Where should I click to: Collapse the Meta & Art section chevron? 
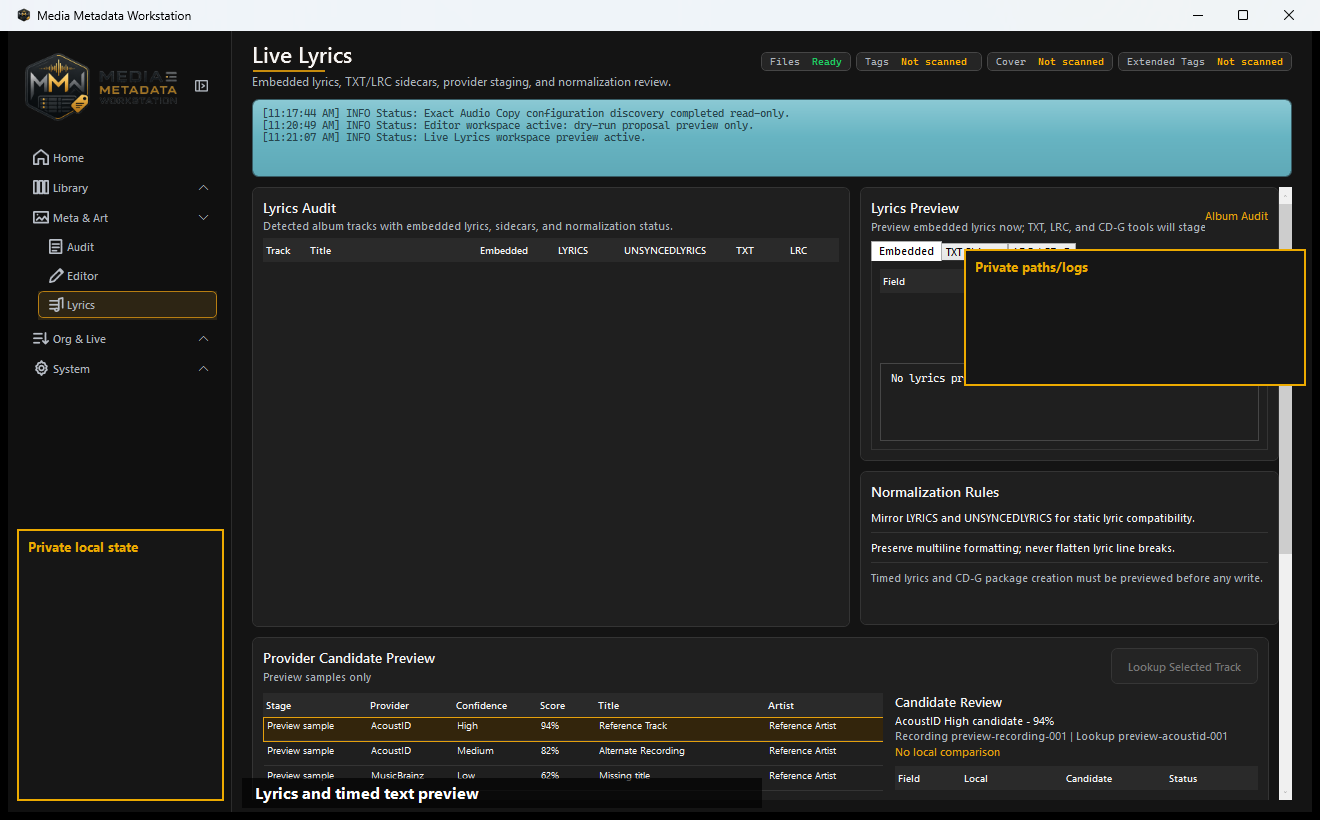(204, 218)
